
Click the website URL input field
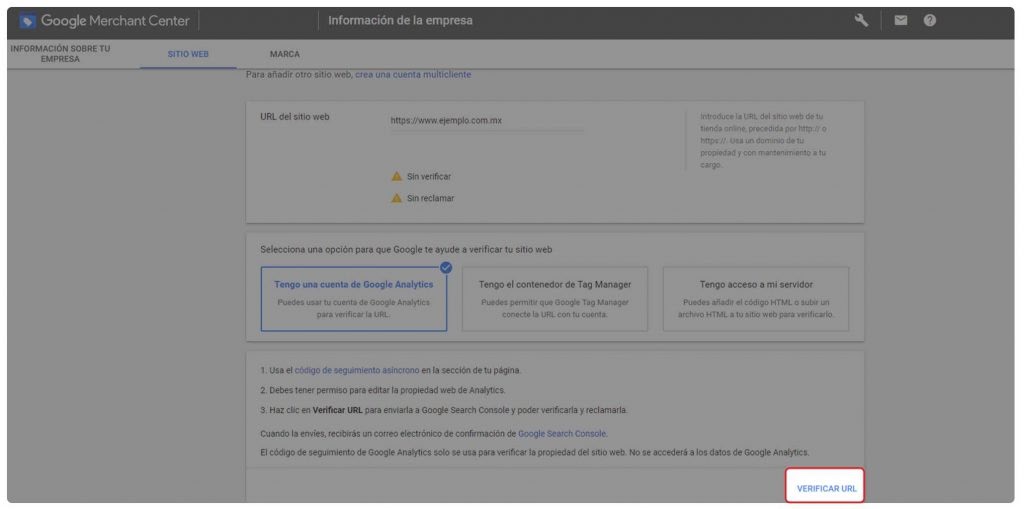click(487, 121)
